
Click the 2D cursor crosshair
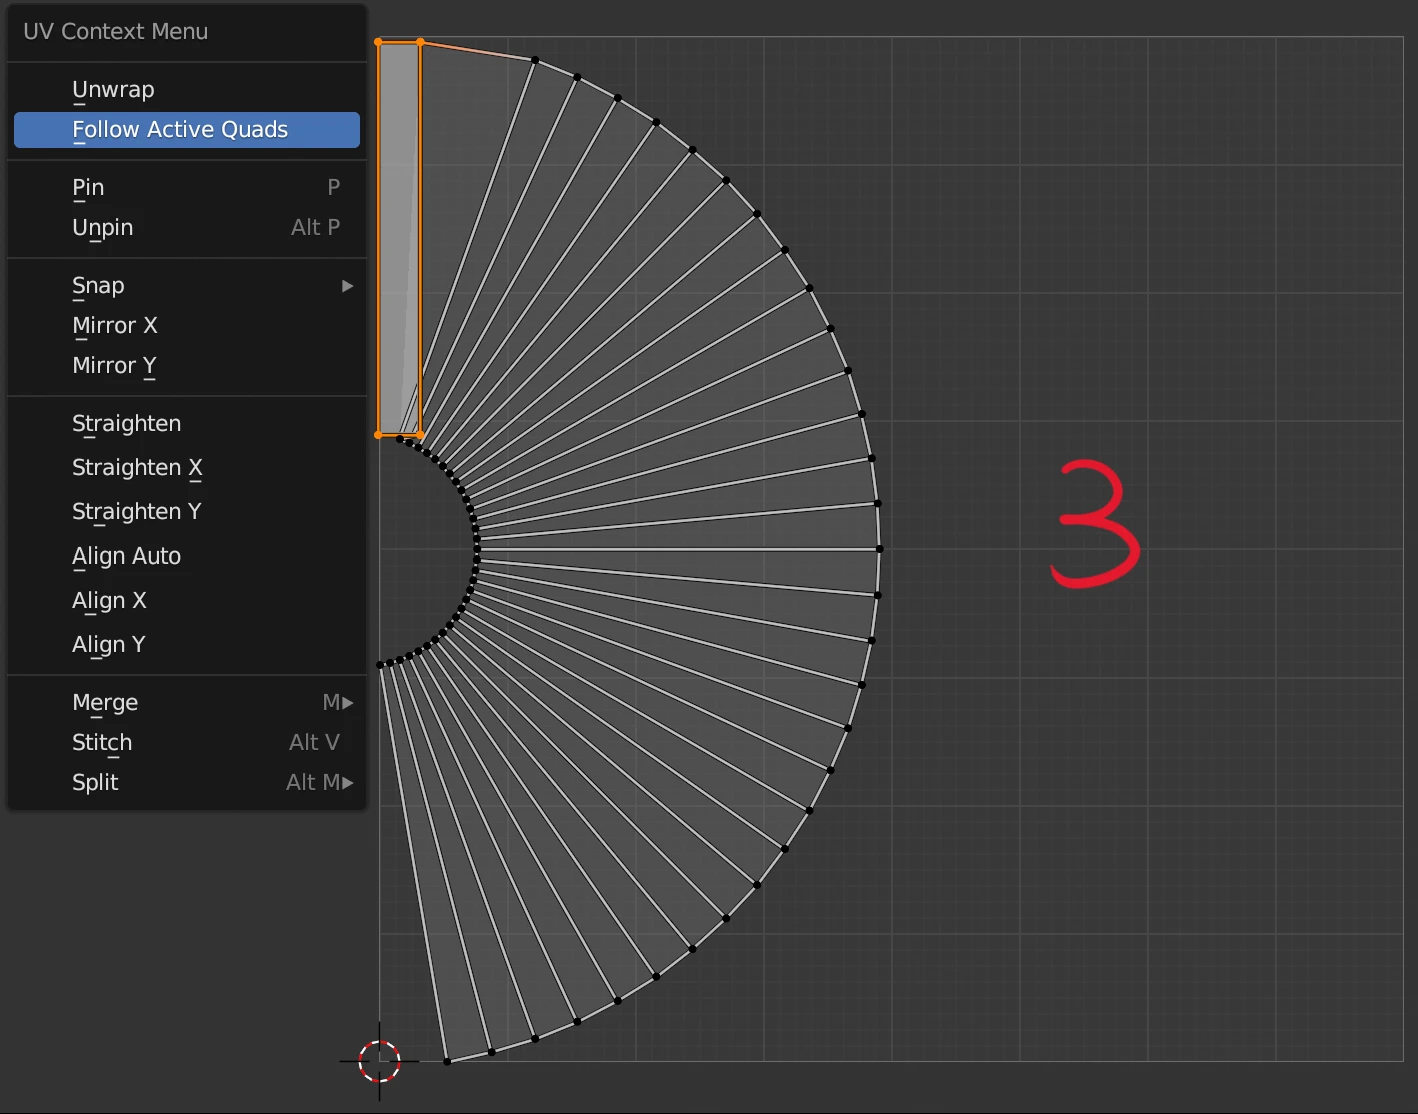[379, 1061]
